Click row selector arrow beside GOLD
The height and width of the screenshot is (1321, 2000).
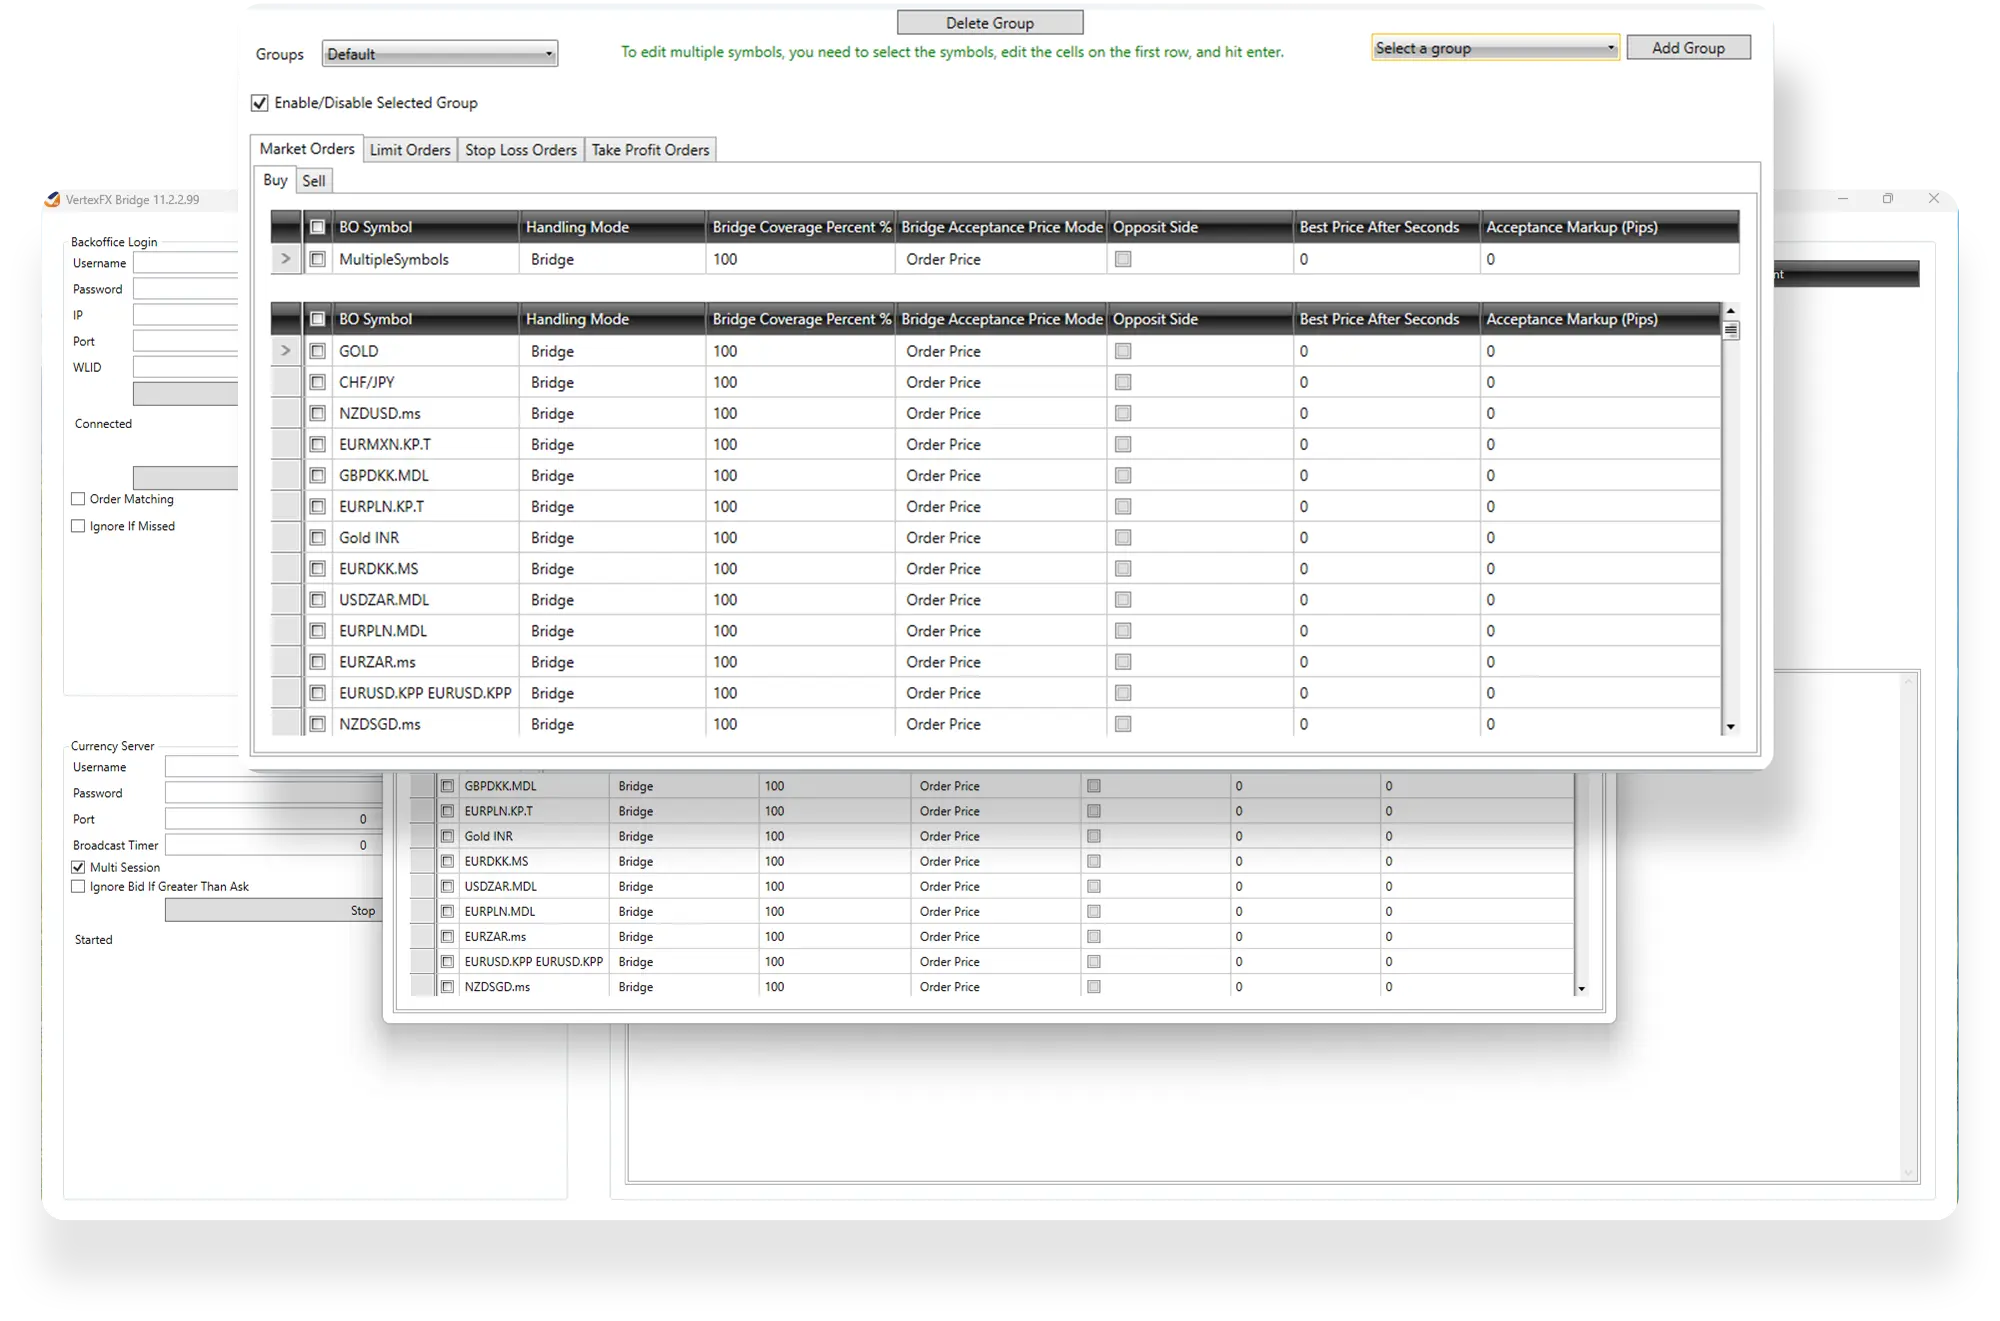(286, 351)
